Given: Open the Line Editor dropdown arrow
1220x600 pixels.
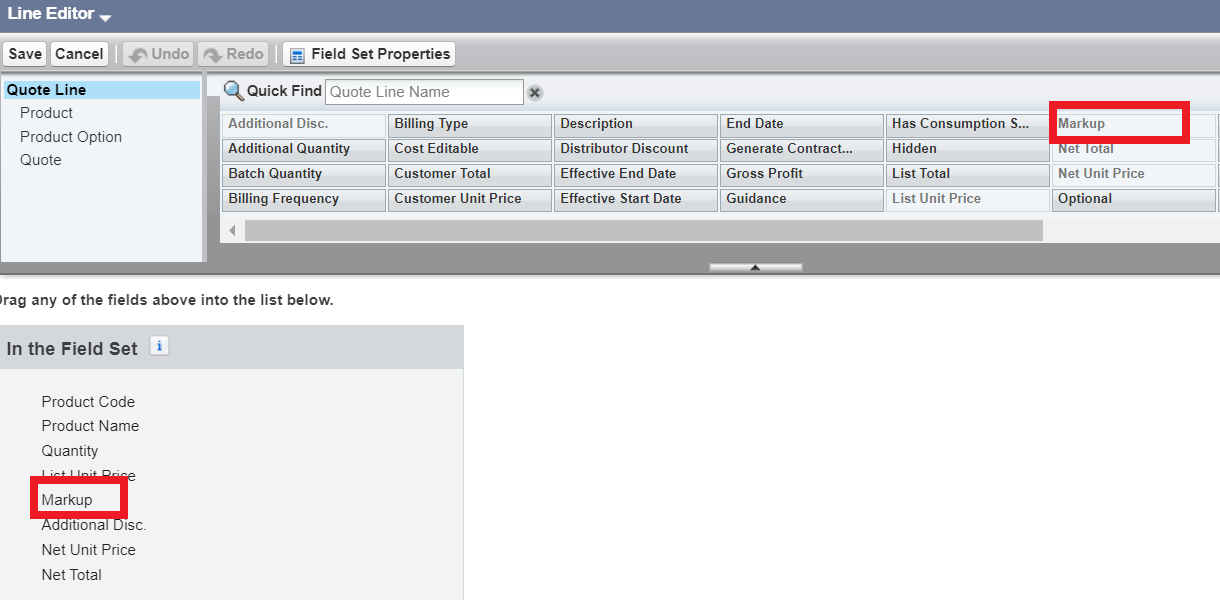Looking at the screenshot, I should pyautogui.click(x=105, y=17).
